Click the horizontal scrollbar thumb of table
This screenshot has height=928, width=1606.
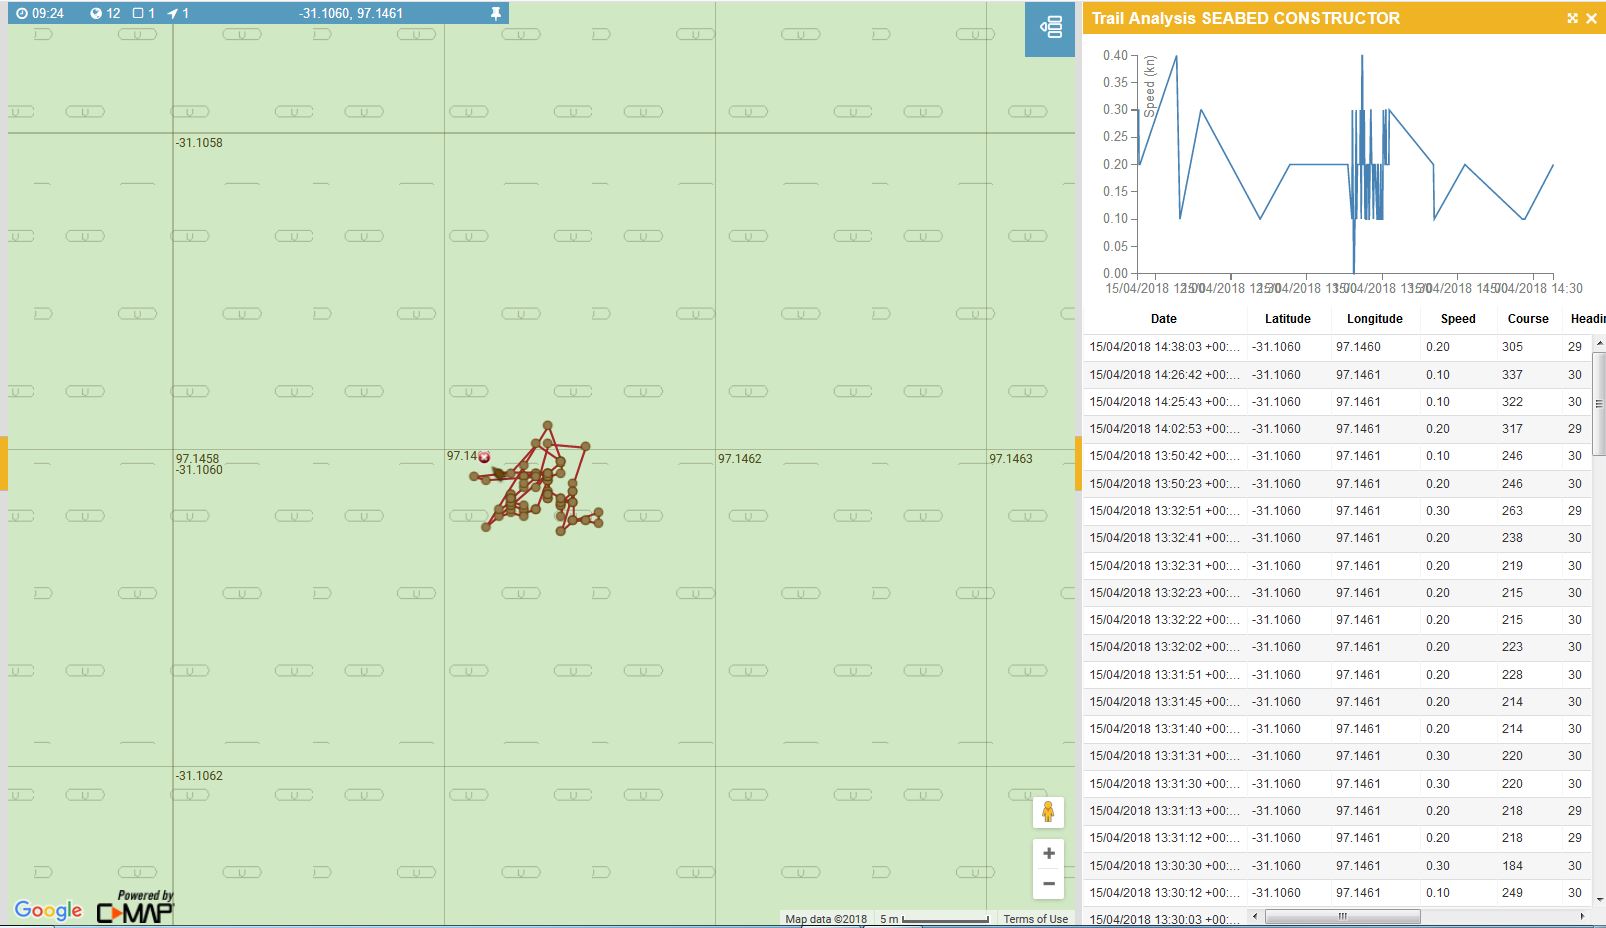pyautogui.click(x=1342, y=916)
